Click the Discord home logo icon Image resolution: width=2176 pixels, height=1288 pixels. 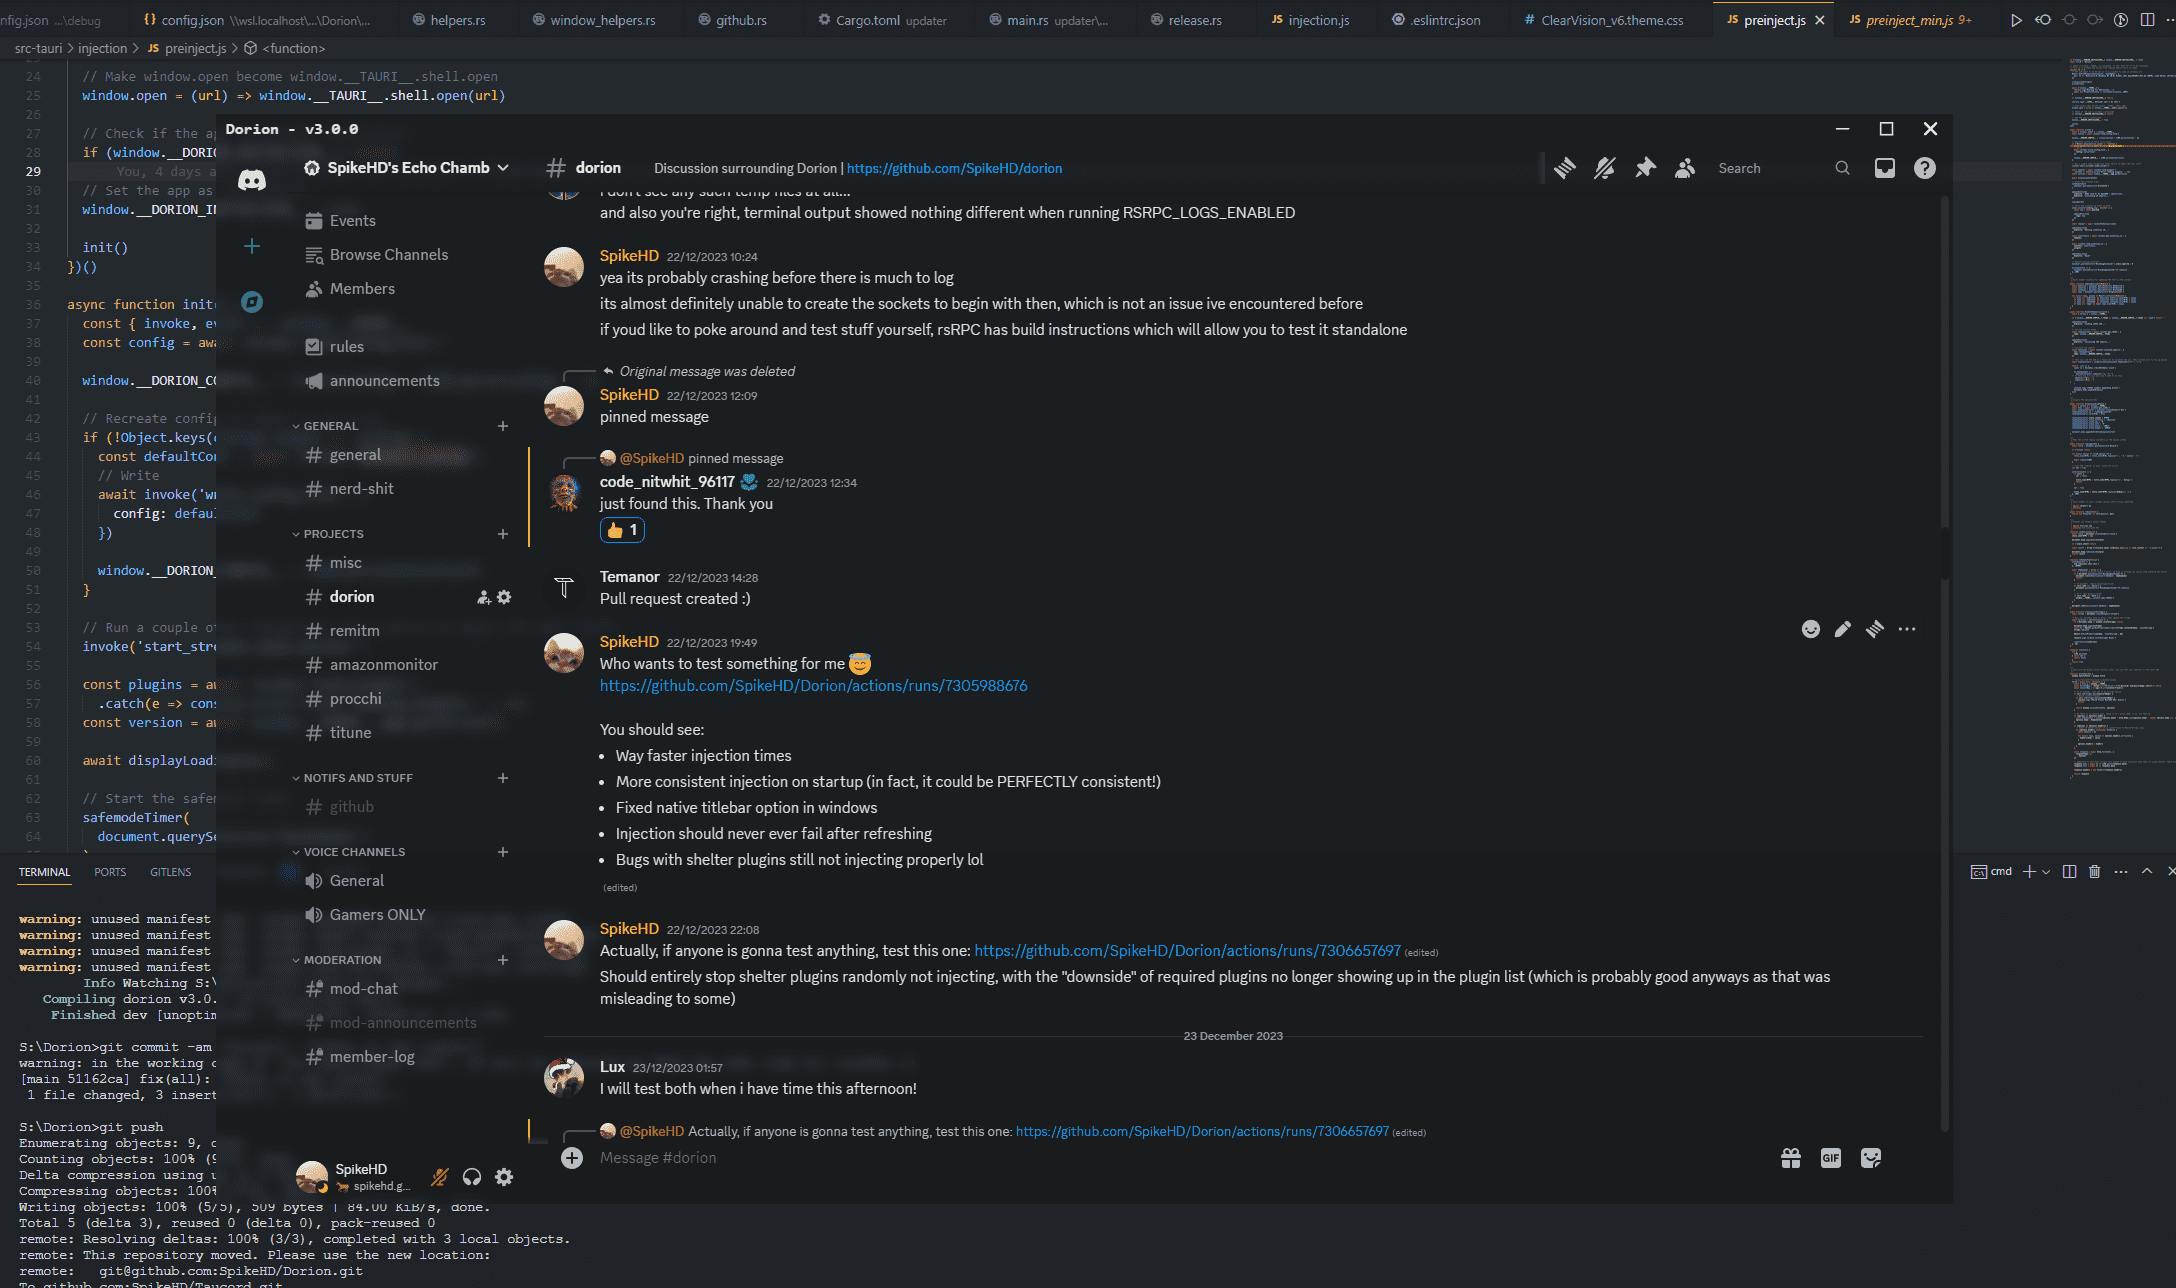pos(252,180)
